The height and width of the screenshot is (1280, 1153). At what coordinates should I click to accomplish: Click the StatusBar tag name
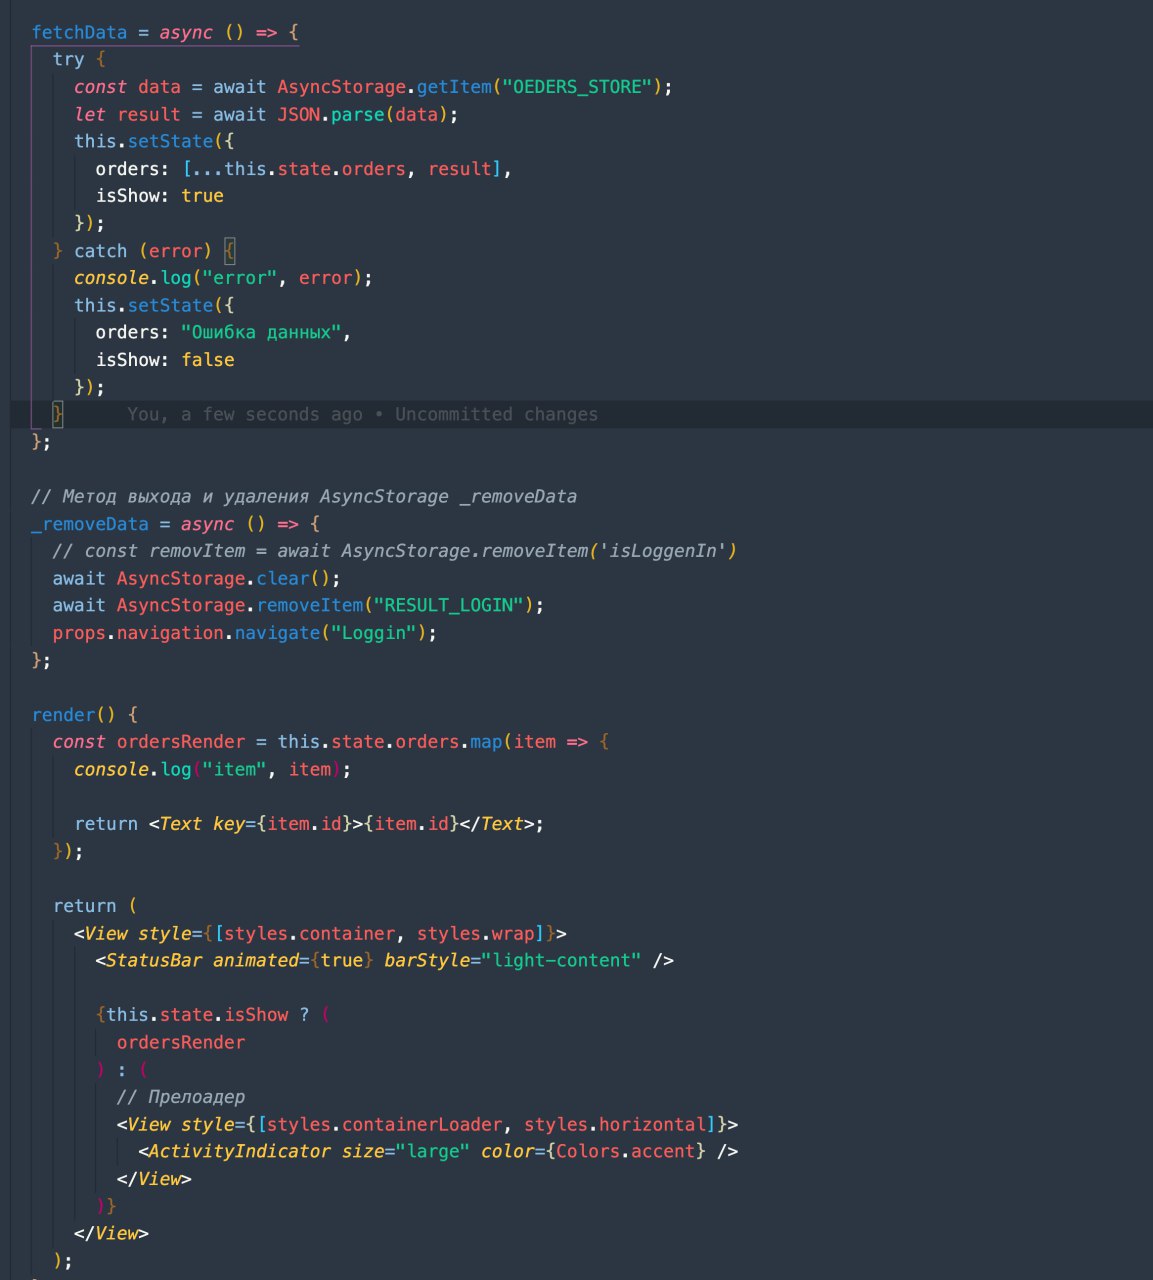point(154,960)
